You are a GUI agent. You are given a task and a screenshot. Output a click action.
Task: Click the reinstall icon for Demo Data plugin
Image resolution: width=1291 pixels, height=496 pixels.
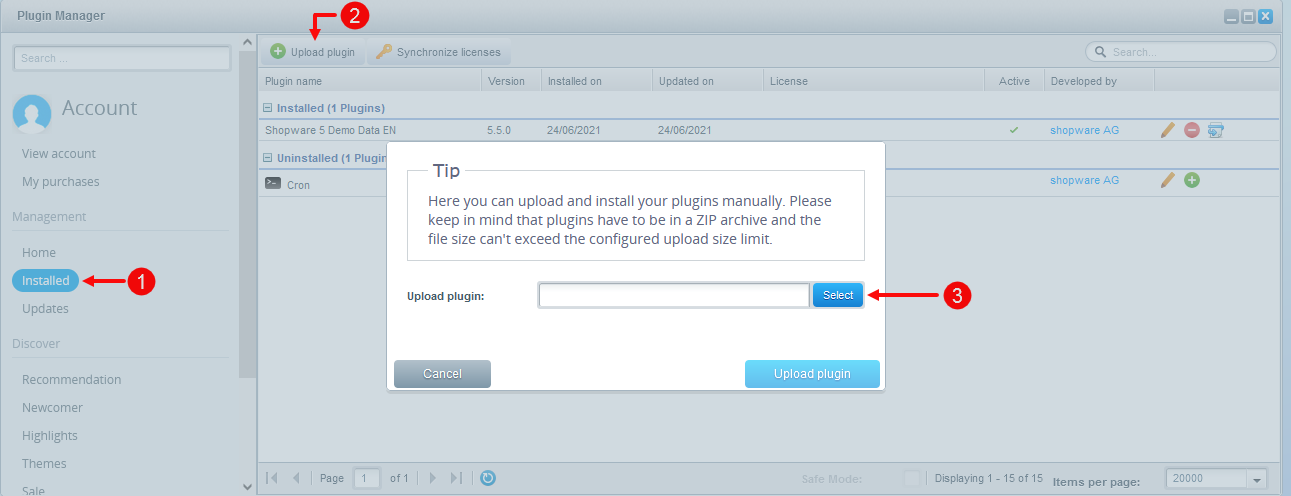click(1216, 130)
